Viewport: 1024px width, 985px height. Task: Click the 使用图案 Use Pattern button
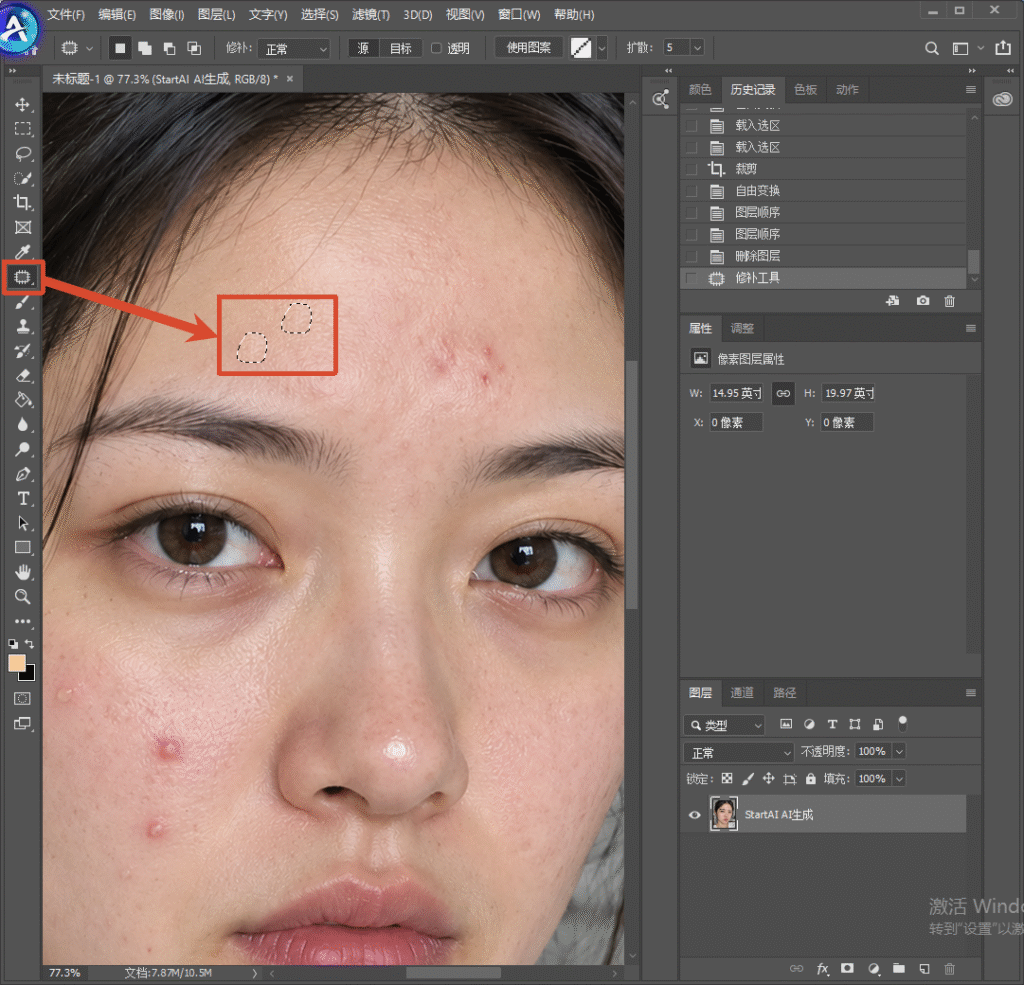point(529,48)
